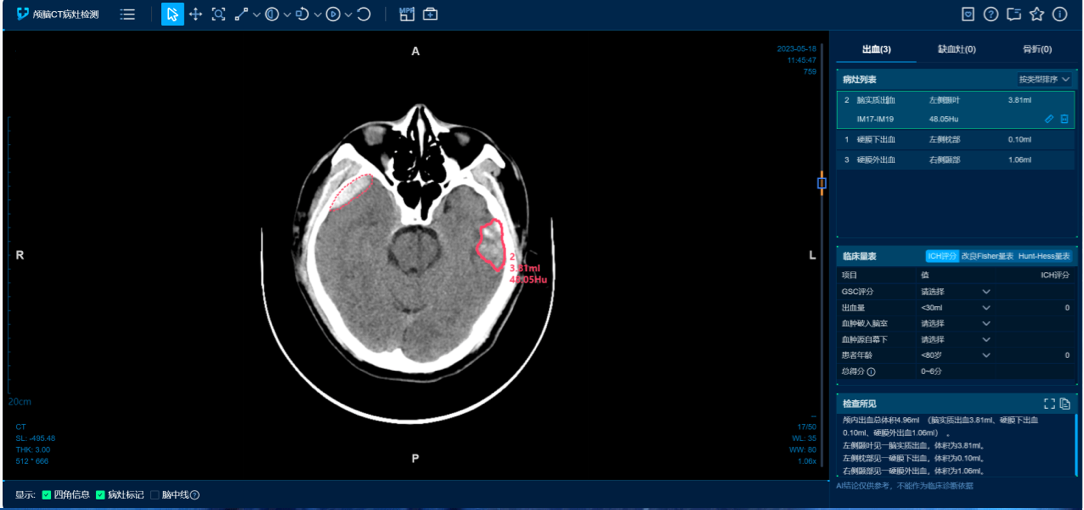
Task: Open the list menu icon
Action: tap(128, 14)
